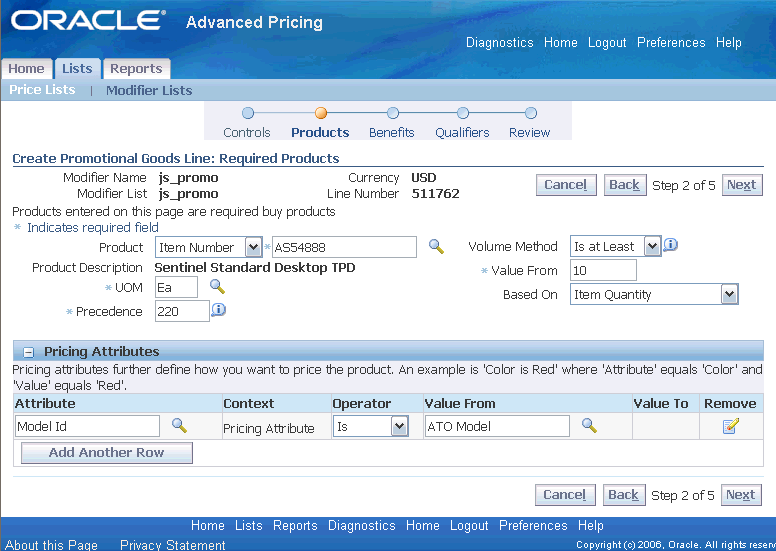The image size is (776, 551).
Task: Click the Oracle logo
Action: point(88,20)
